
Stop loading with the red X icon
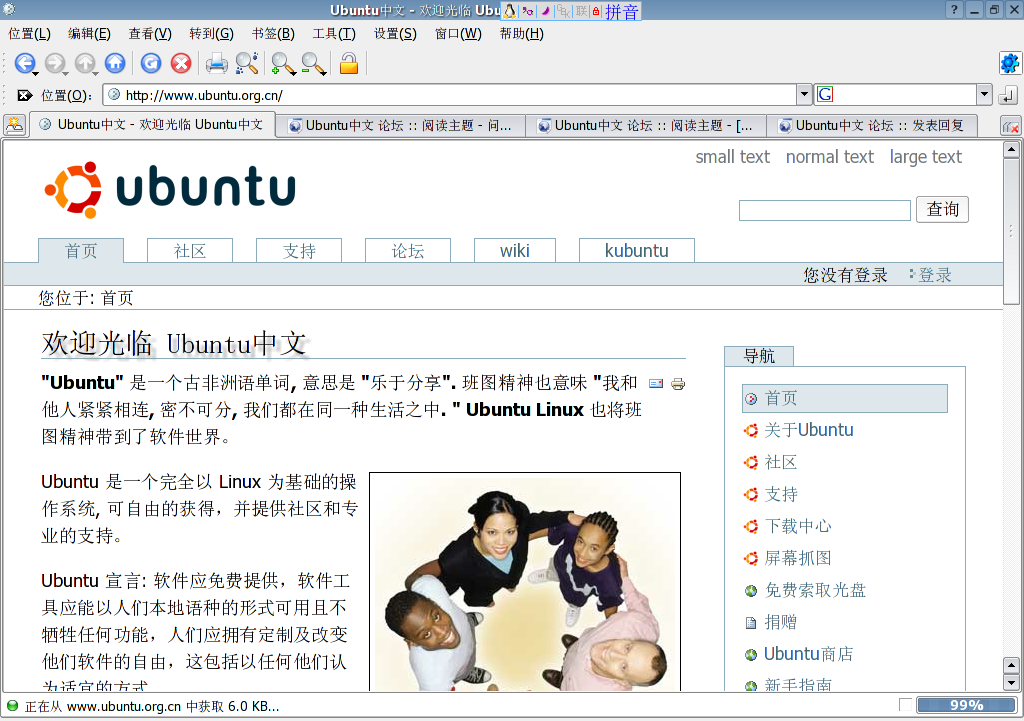(x=181, y=63)
